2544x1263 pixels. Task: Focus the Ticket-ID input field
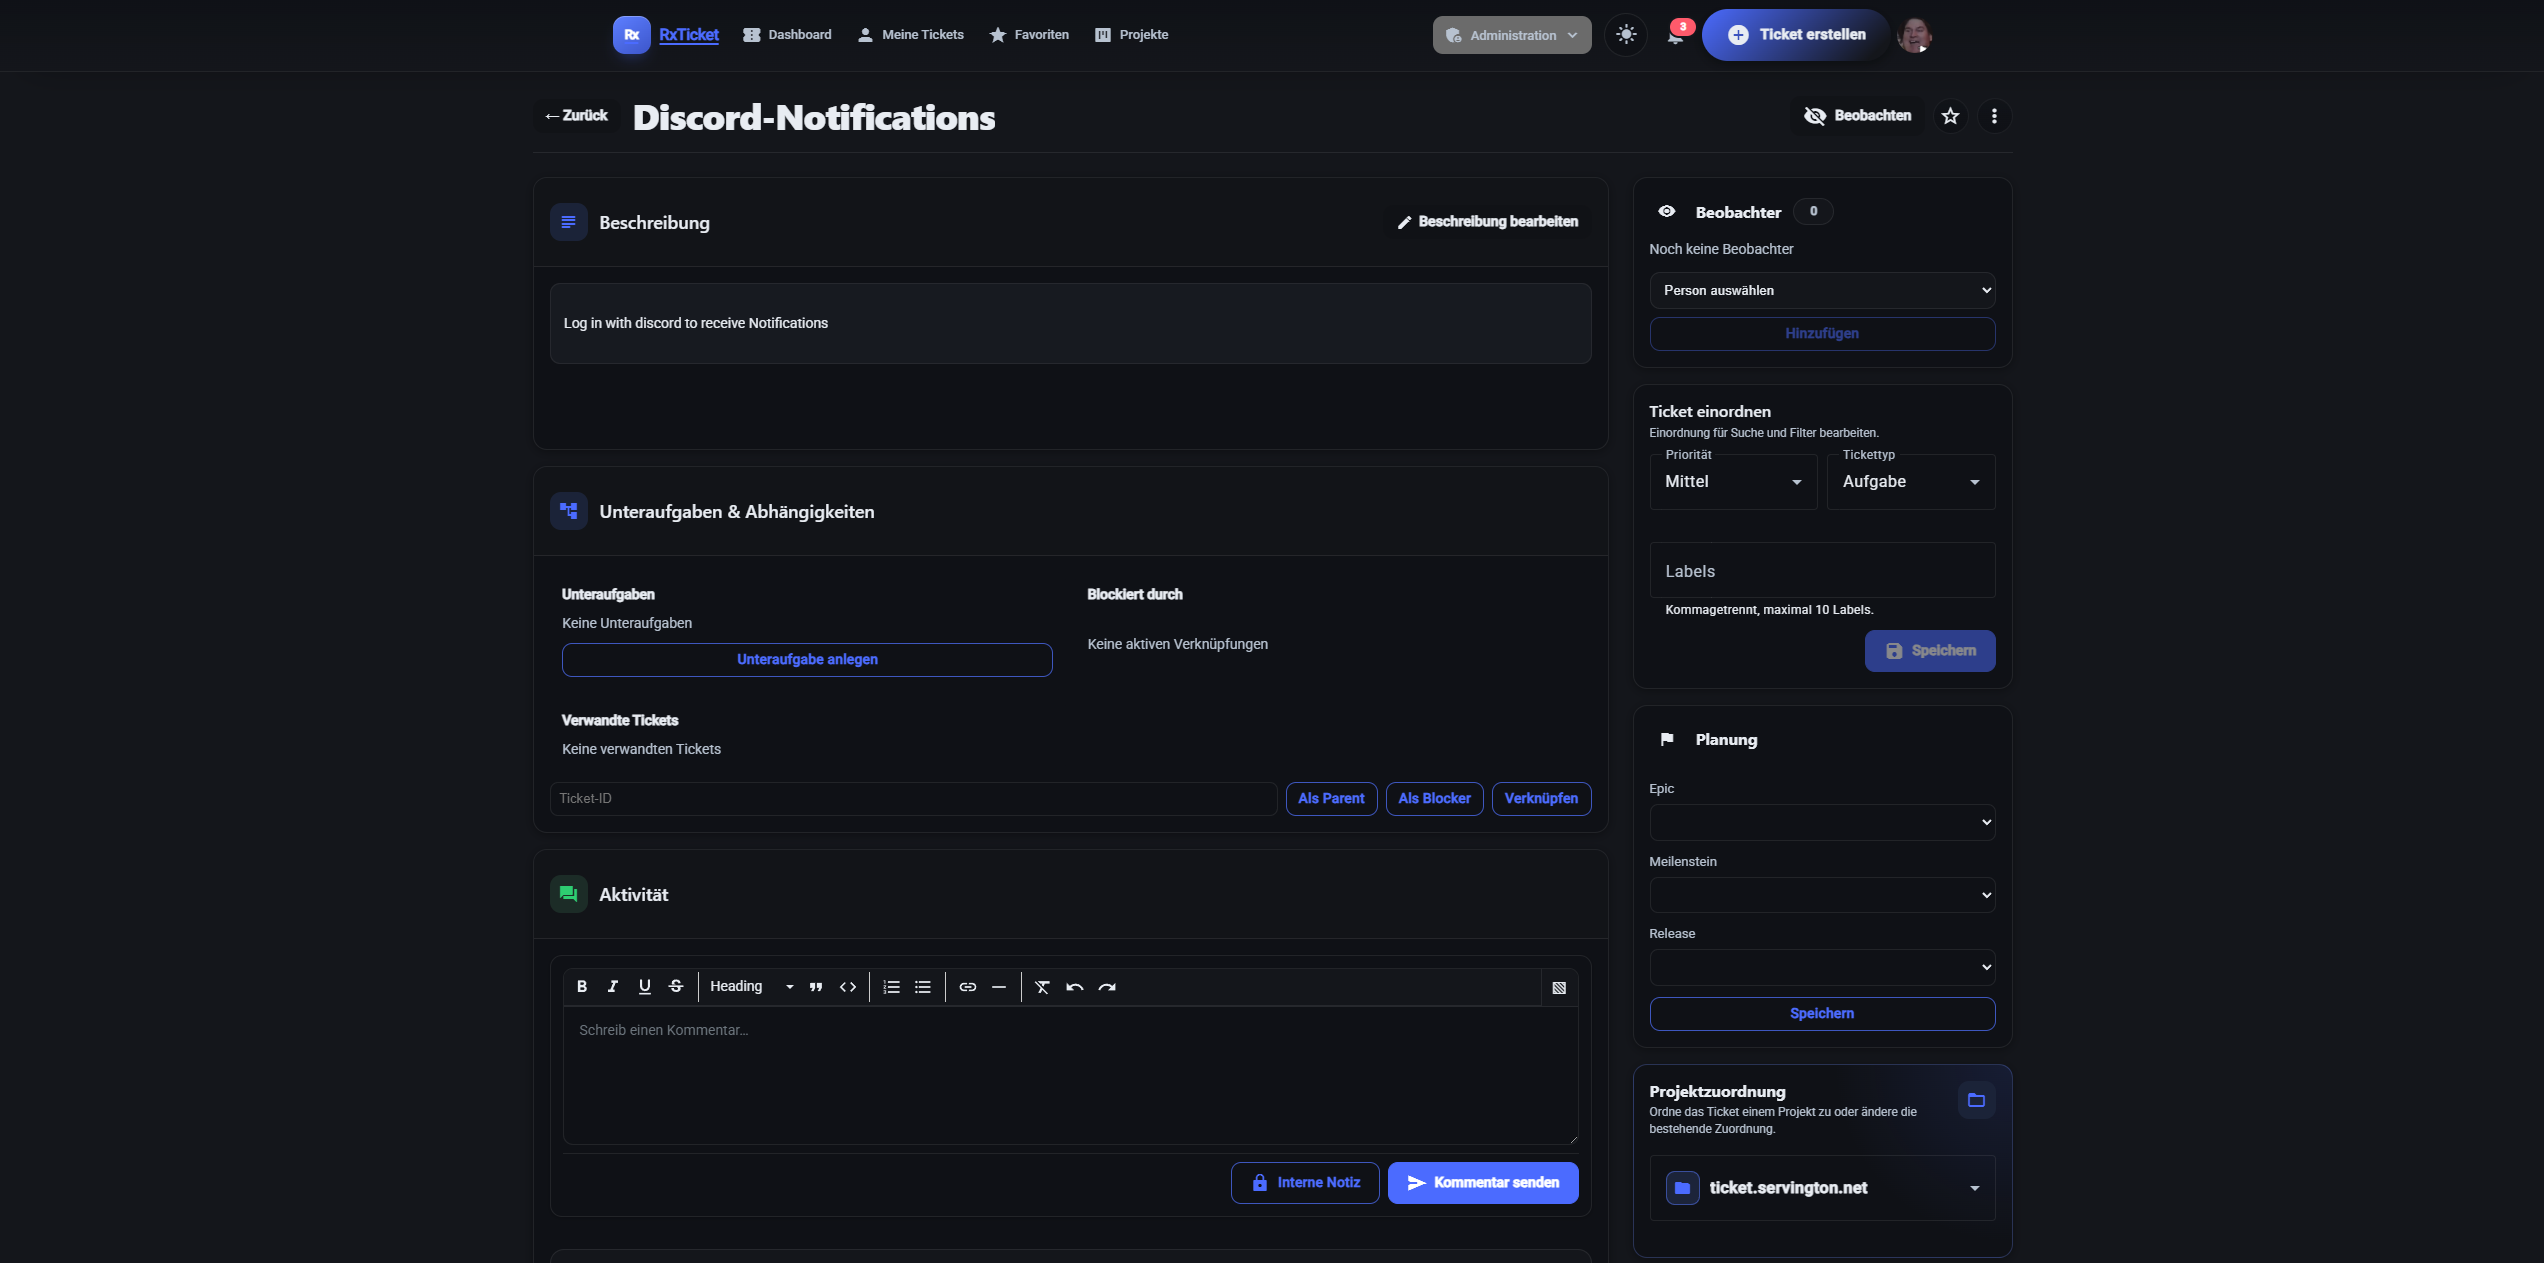tap(914, 799)
